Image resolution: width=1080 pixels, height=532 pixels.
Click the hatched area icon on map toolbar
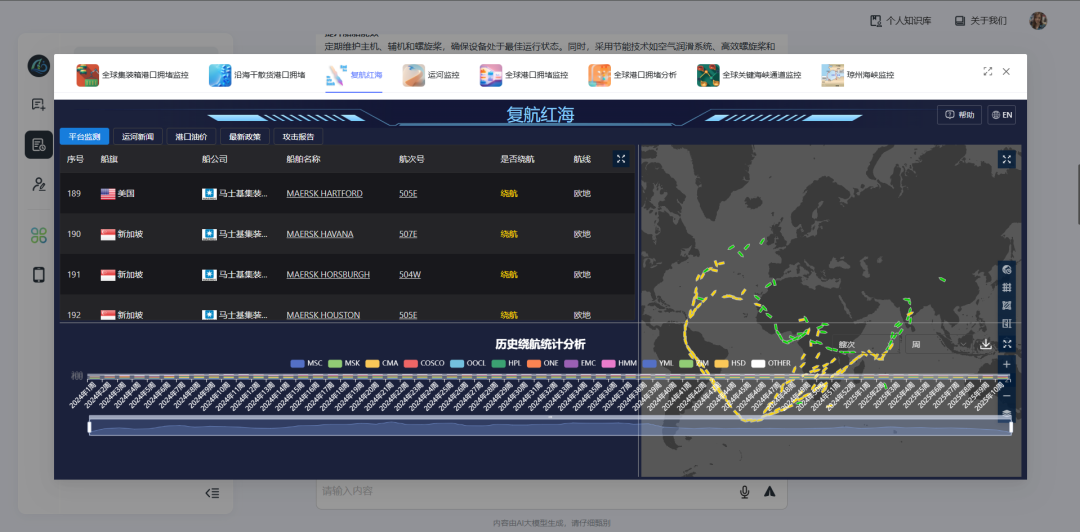click(1006, 305)
